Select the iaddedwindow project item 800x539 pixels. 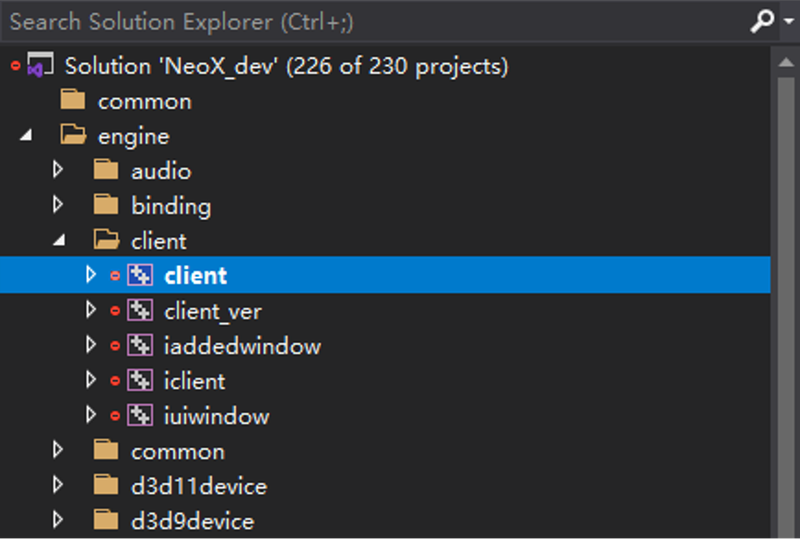pos(242,346)
